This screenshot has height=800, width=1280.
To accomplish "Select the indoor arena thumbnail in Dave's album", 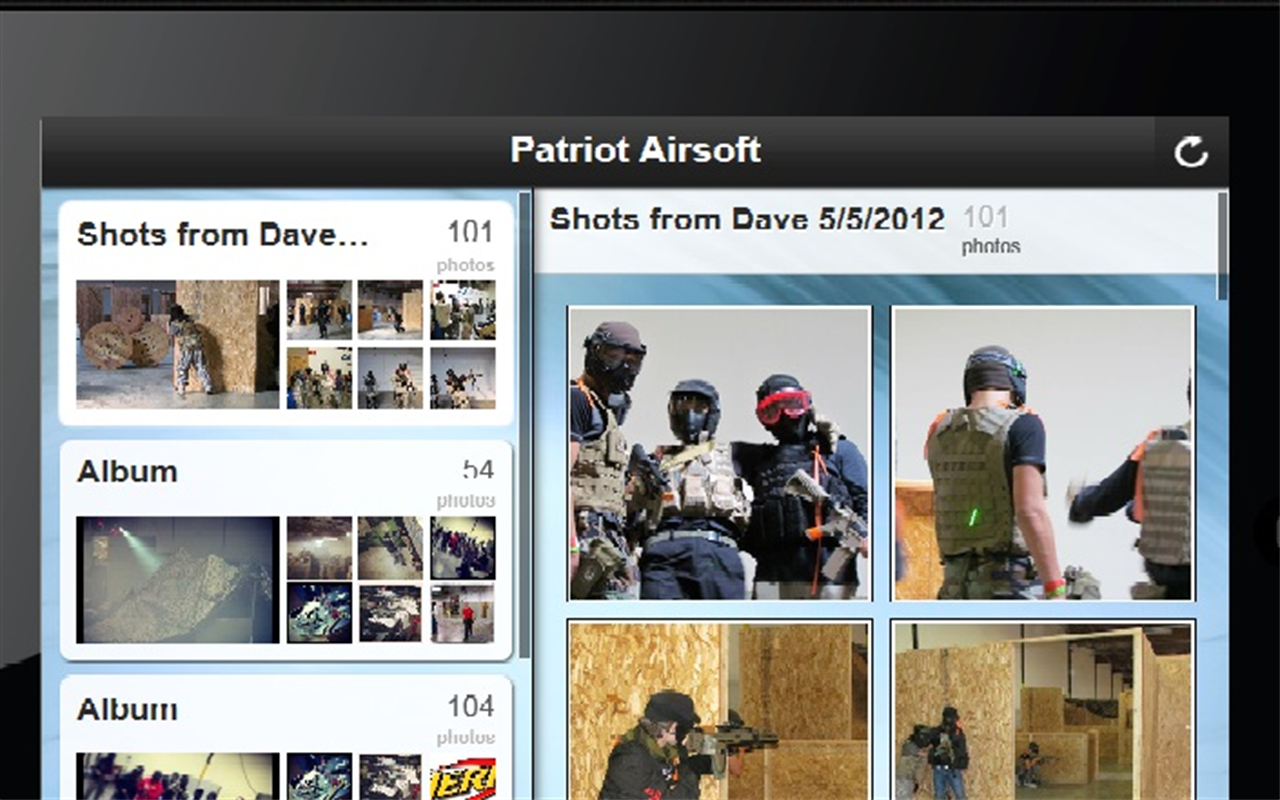I will point(318,310).
